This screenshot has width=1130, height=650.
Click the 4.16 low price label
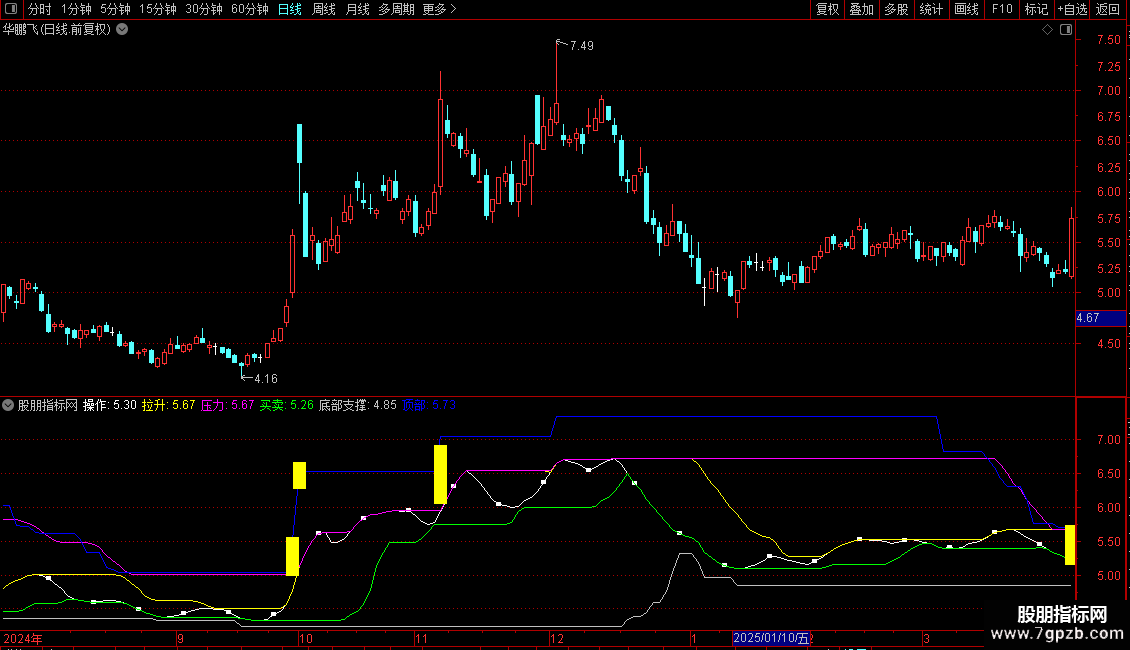[266, 378]
